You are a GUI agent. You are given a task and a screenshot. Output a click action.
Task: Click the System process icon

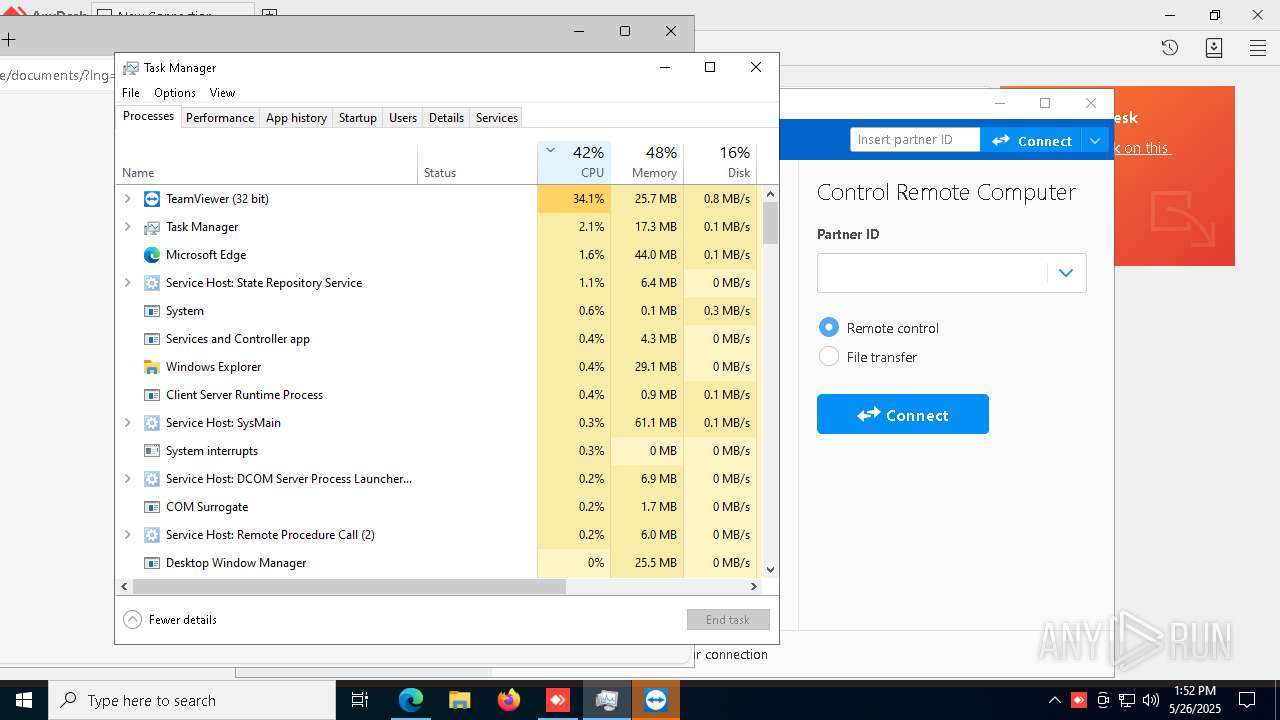click(x=152, y=311)
